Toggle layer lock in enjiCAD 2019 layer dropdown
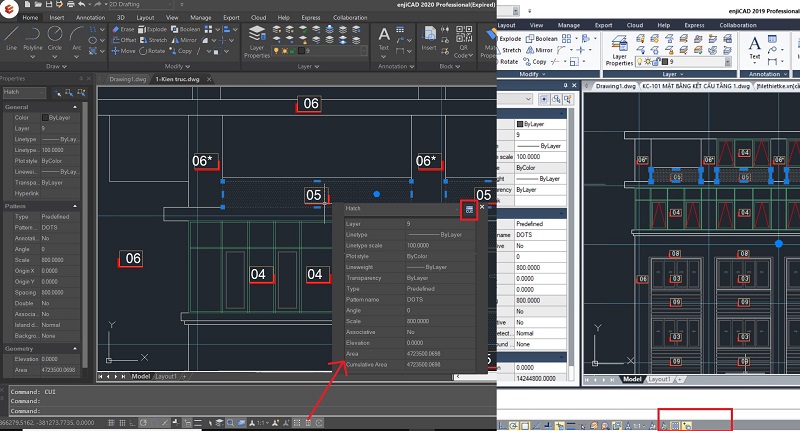The image size is (800, 431). (x=656, y=62)
